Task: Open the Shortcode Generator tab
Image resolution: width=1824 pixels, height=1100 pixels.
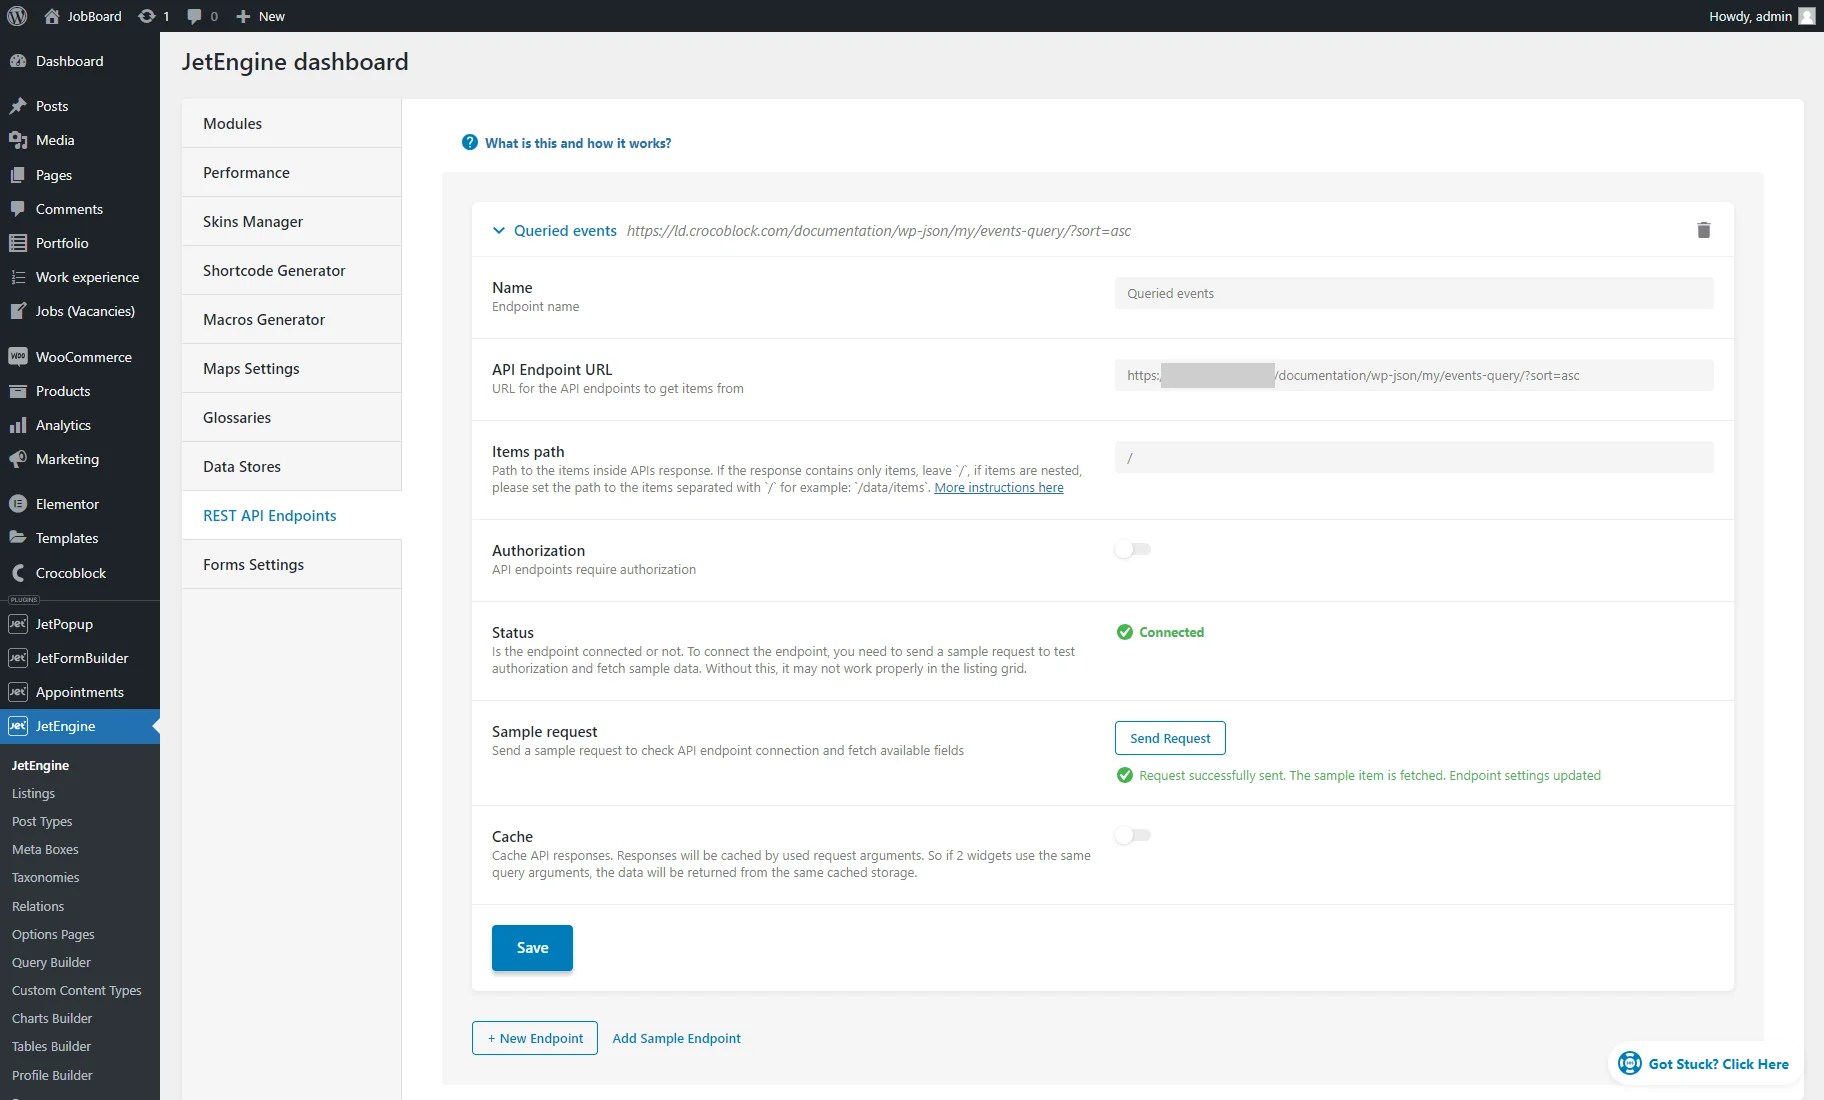Action: (x=291, y=271)
